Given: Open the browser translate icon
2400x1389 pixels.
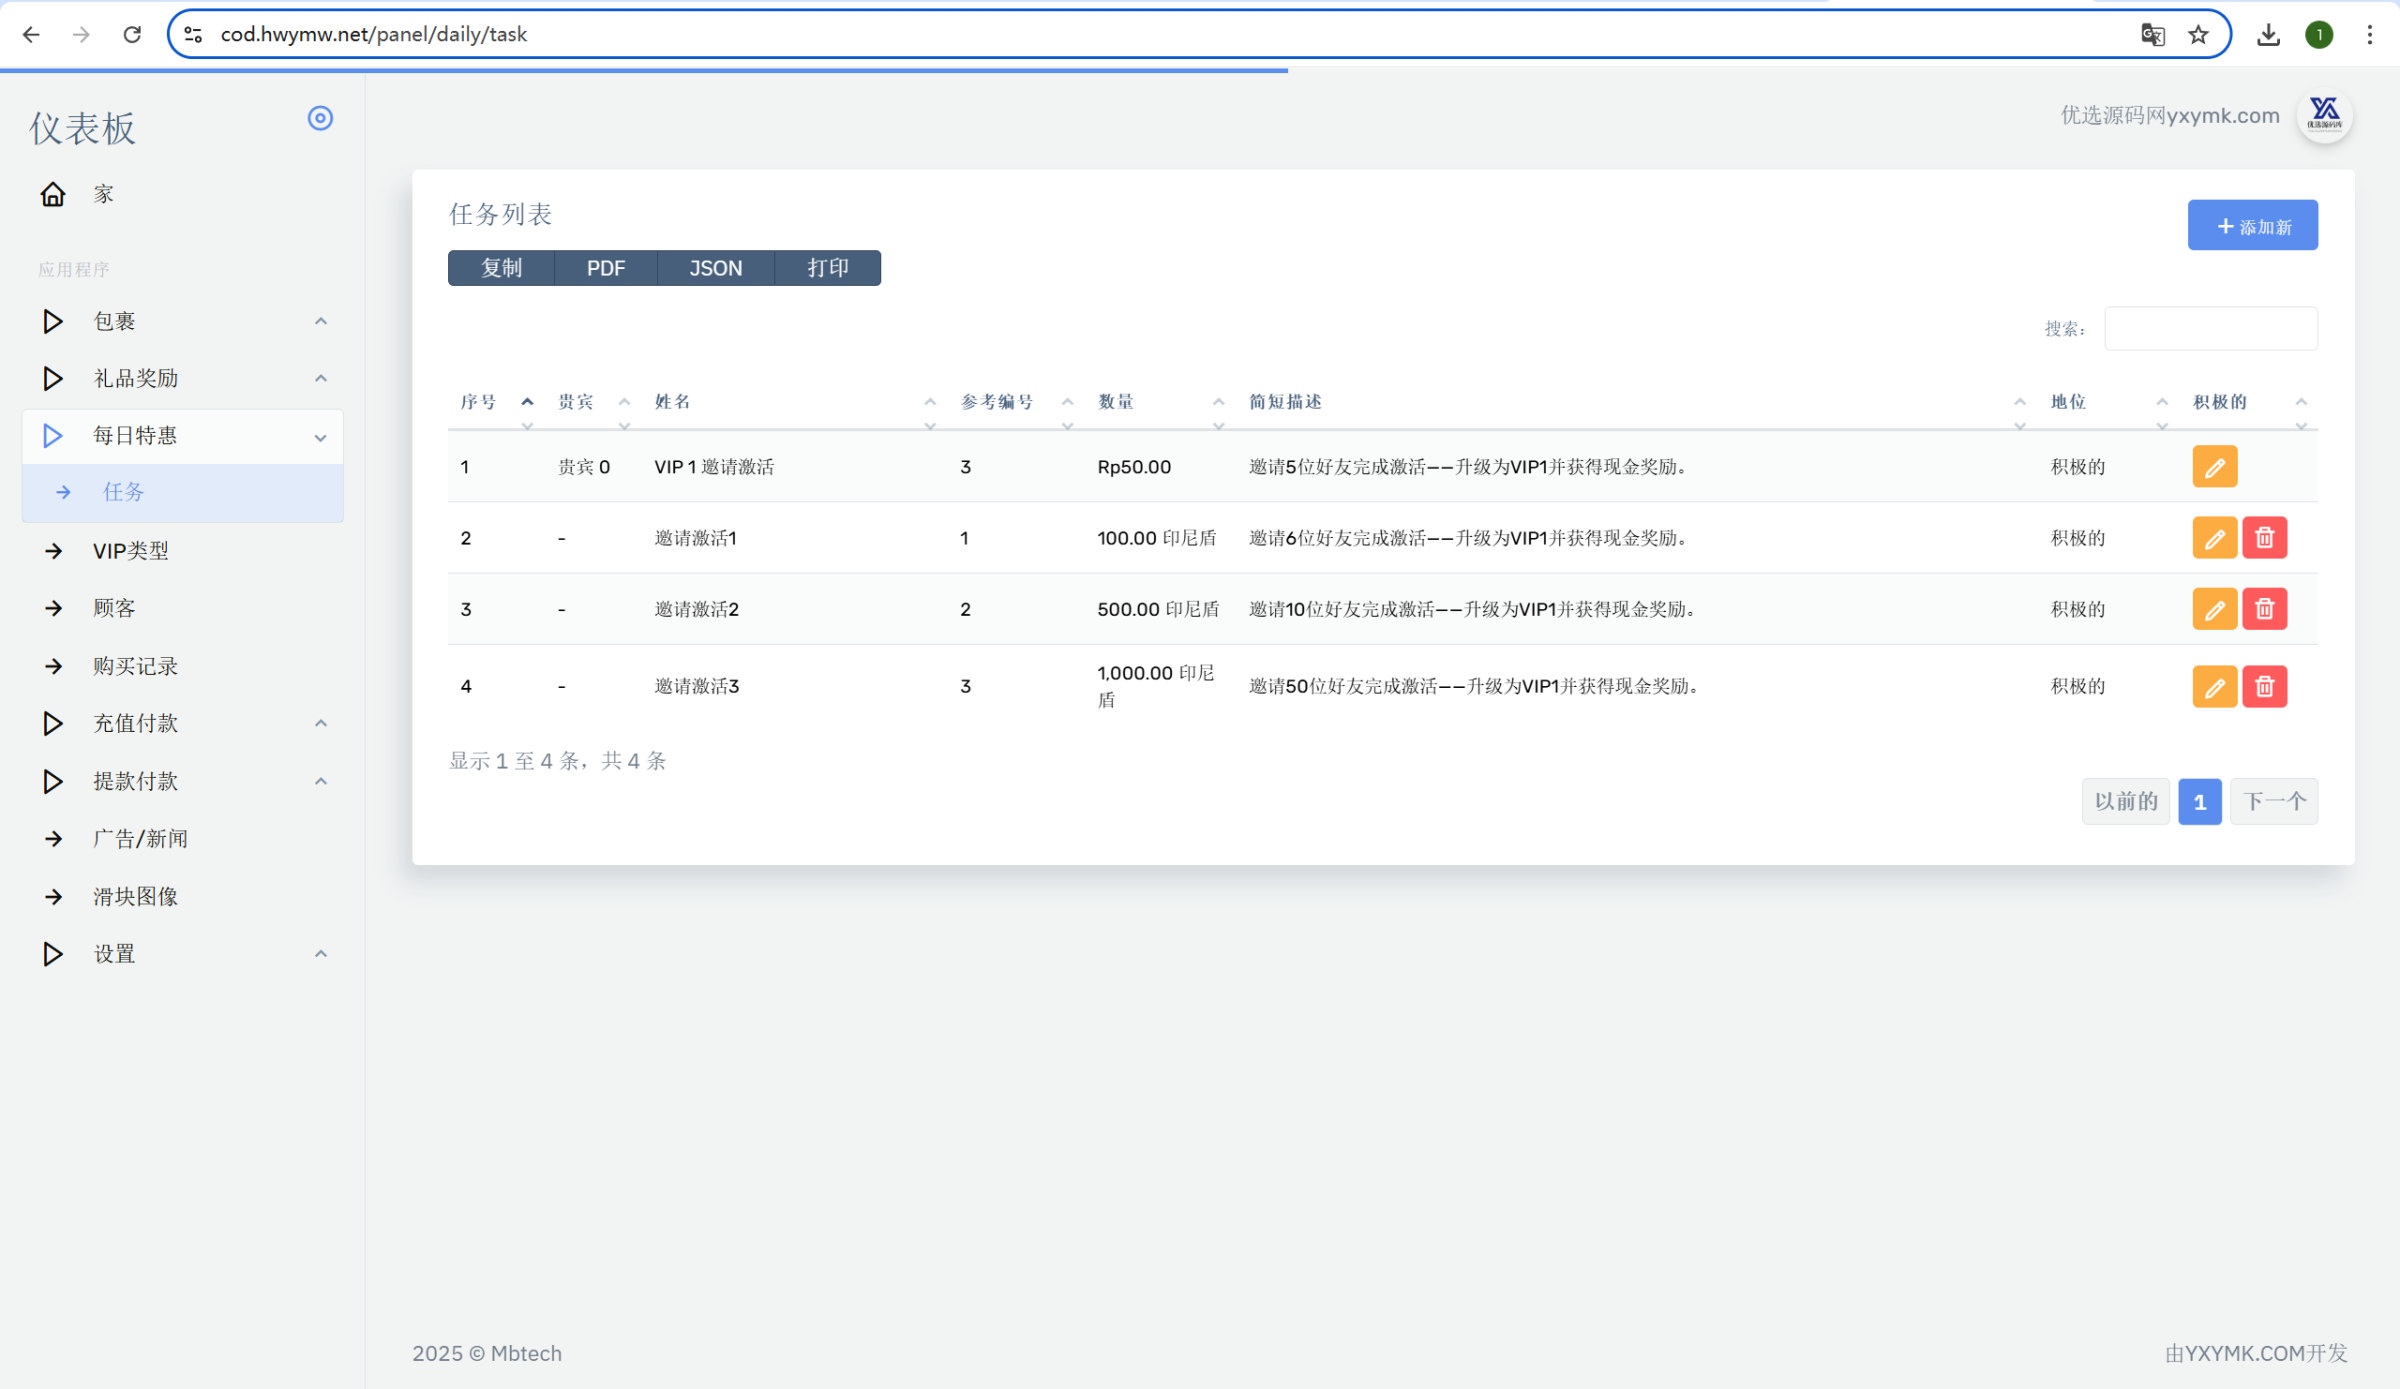Looking at the screenshot, I should (2152, 35).
